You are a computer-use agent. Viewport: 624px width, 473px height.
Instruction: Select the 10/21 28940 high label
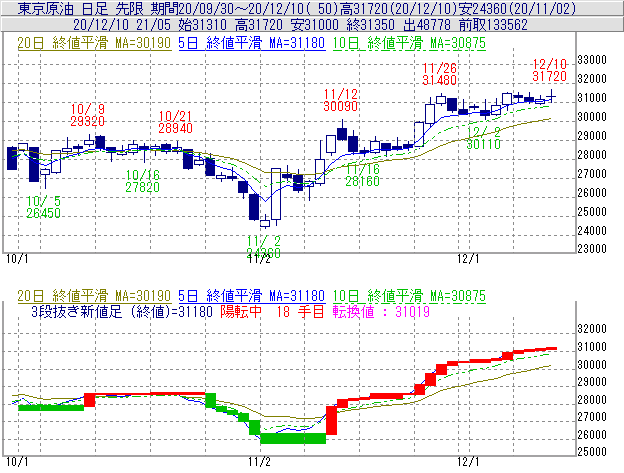point(175,122)
